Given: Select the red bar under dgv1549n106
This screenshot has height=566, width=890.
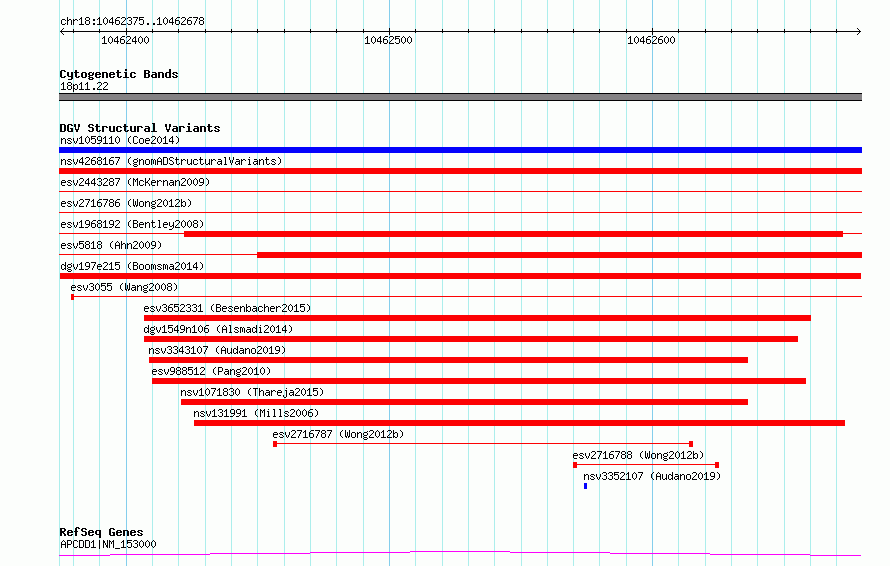Looking at the screenshot, I should pyautogui.click(x=471, y=339).
